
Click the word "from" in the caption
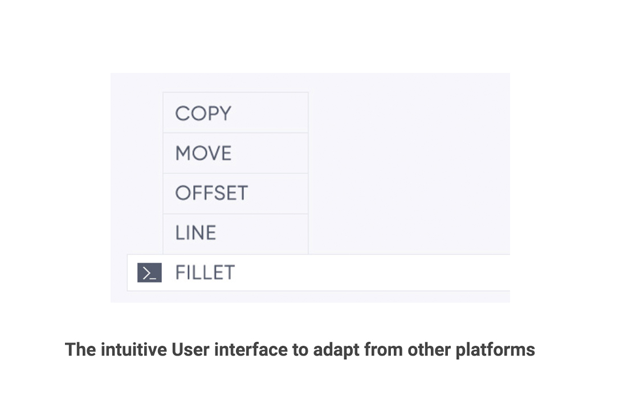click(x=383, y=350)
